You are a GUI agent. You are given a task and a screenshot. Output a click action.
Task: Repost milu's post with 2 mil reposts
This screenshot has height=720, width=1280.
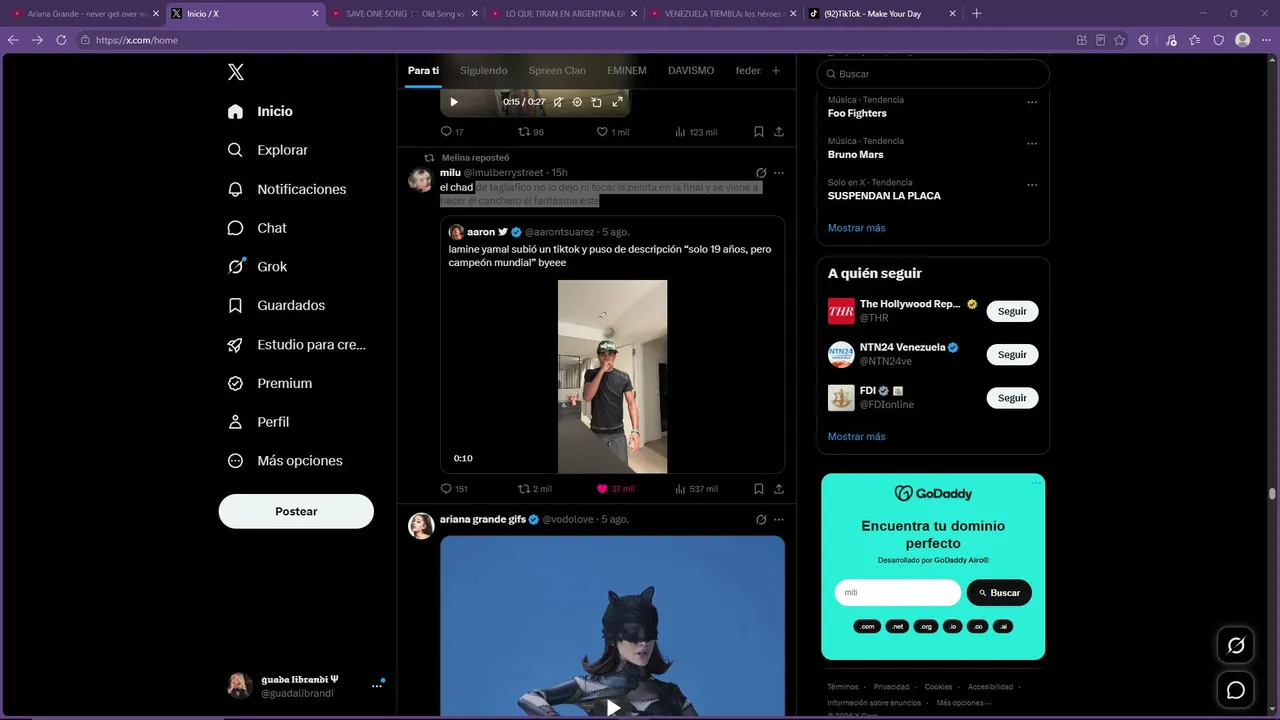tap(535, 489)
